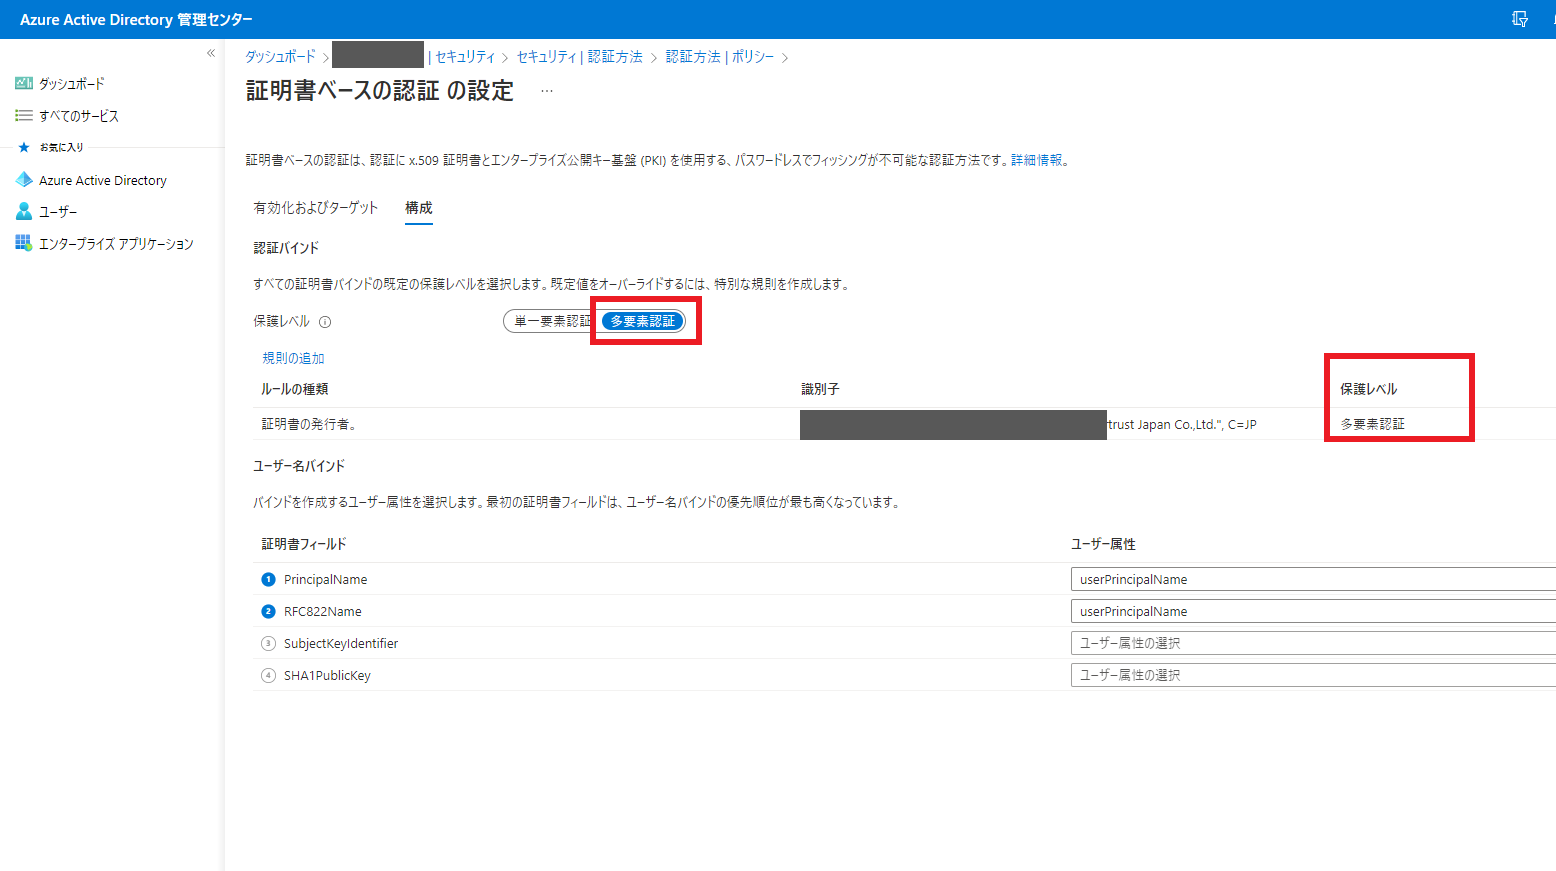The width and height of the screenshot is (1556, 871).
Task: Click the 多要素認証 cell in the rule row
Action: point(1372,424)
